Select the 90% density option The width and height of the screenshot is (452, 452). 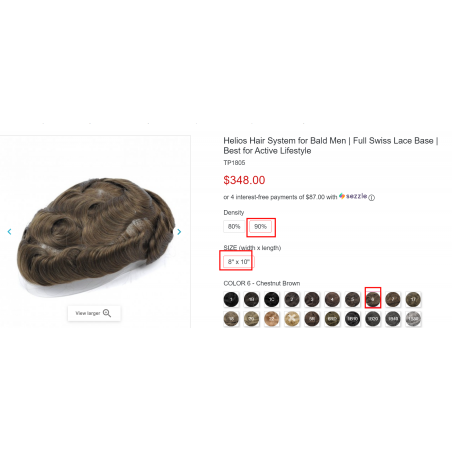(260, 227)
